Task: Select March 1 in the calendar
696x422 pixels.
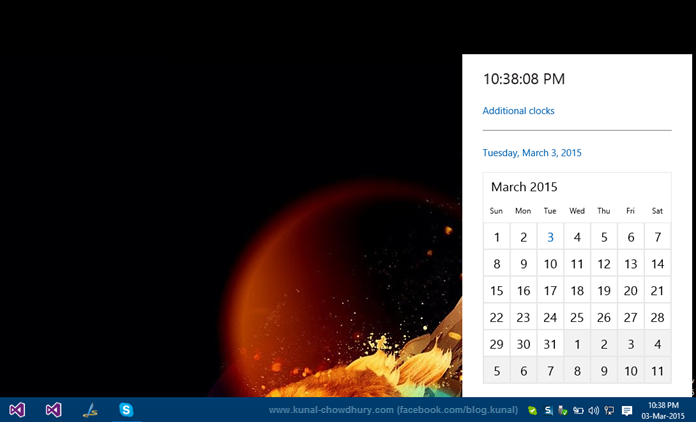Action: point(497,237)
